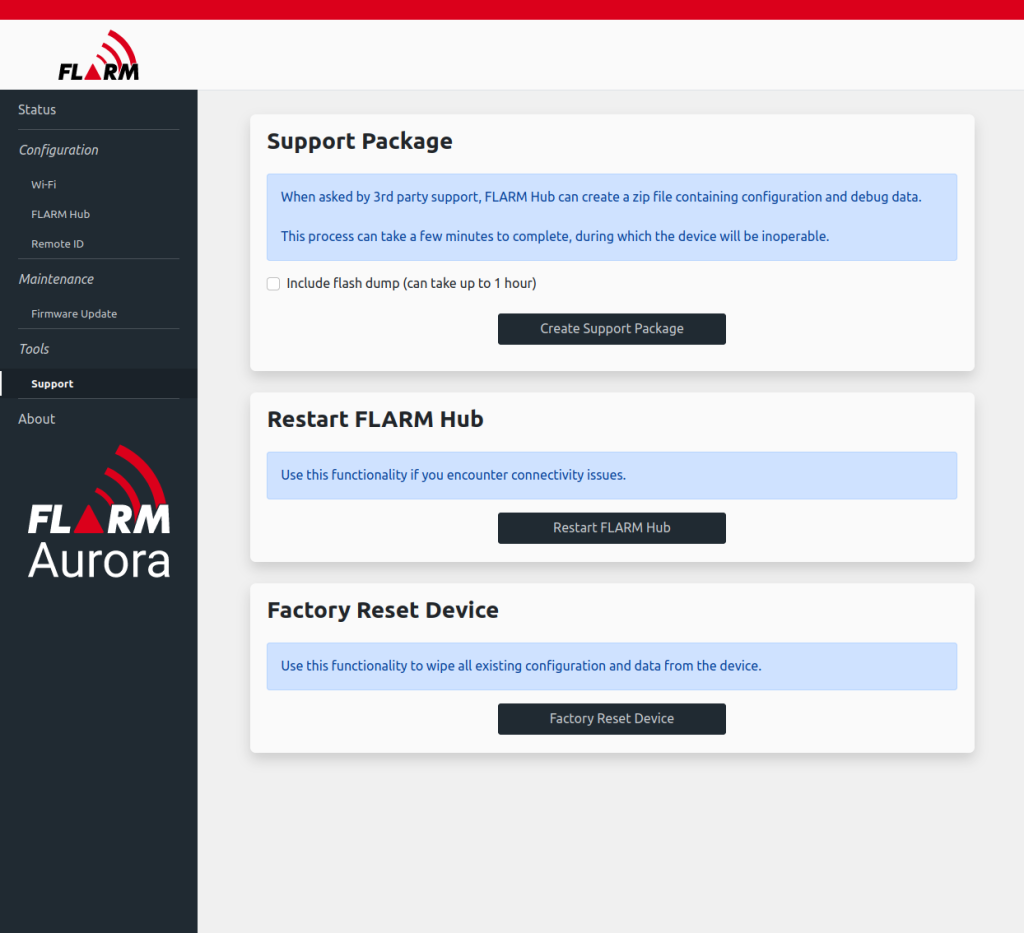Image resolution: width=1024 pixels, height=933 pixels.
Task: Click the Support Package heading
Action: point(360,141)
